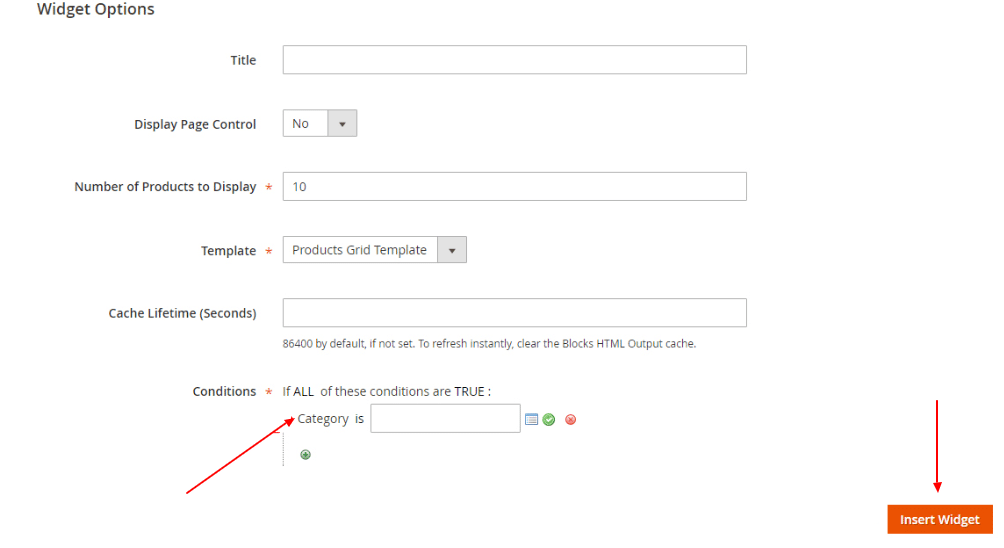Expand the Template dropdown

click(x=374, y=250)
